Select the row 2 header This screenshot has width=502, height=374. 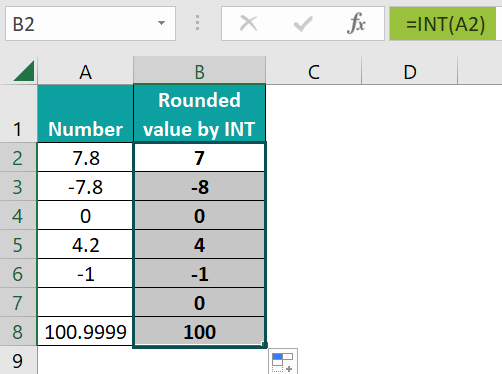click(x=18, y=157)
